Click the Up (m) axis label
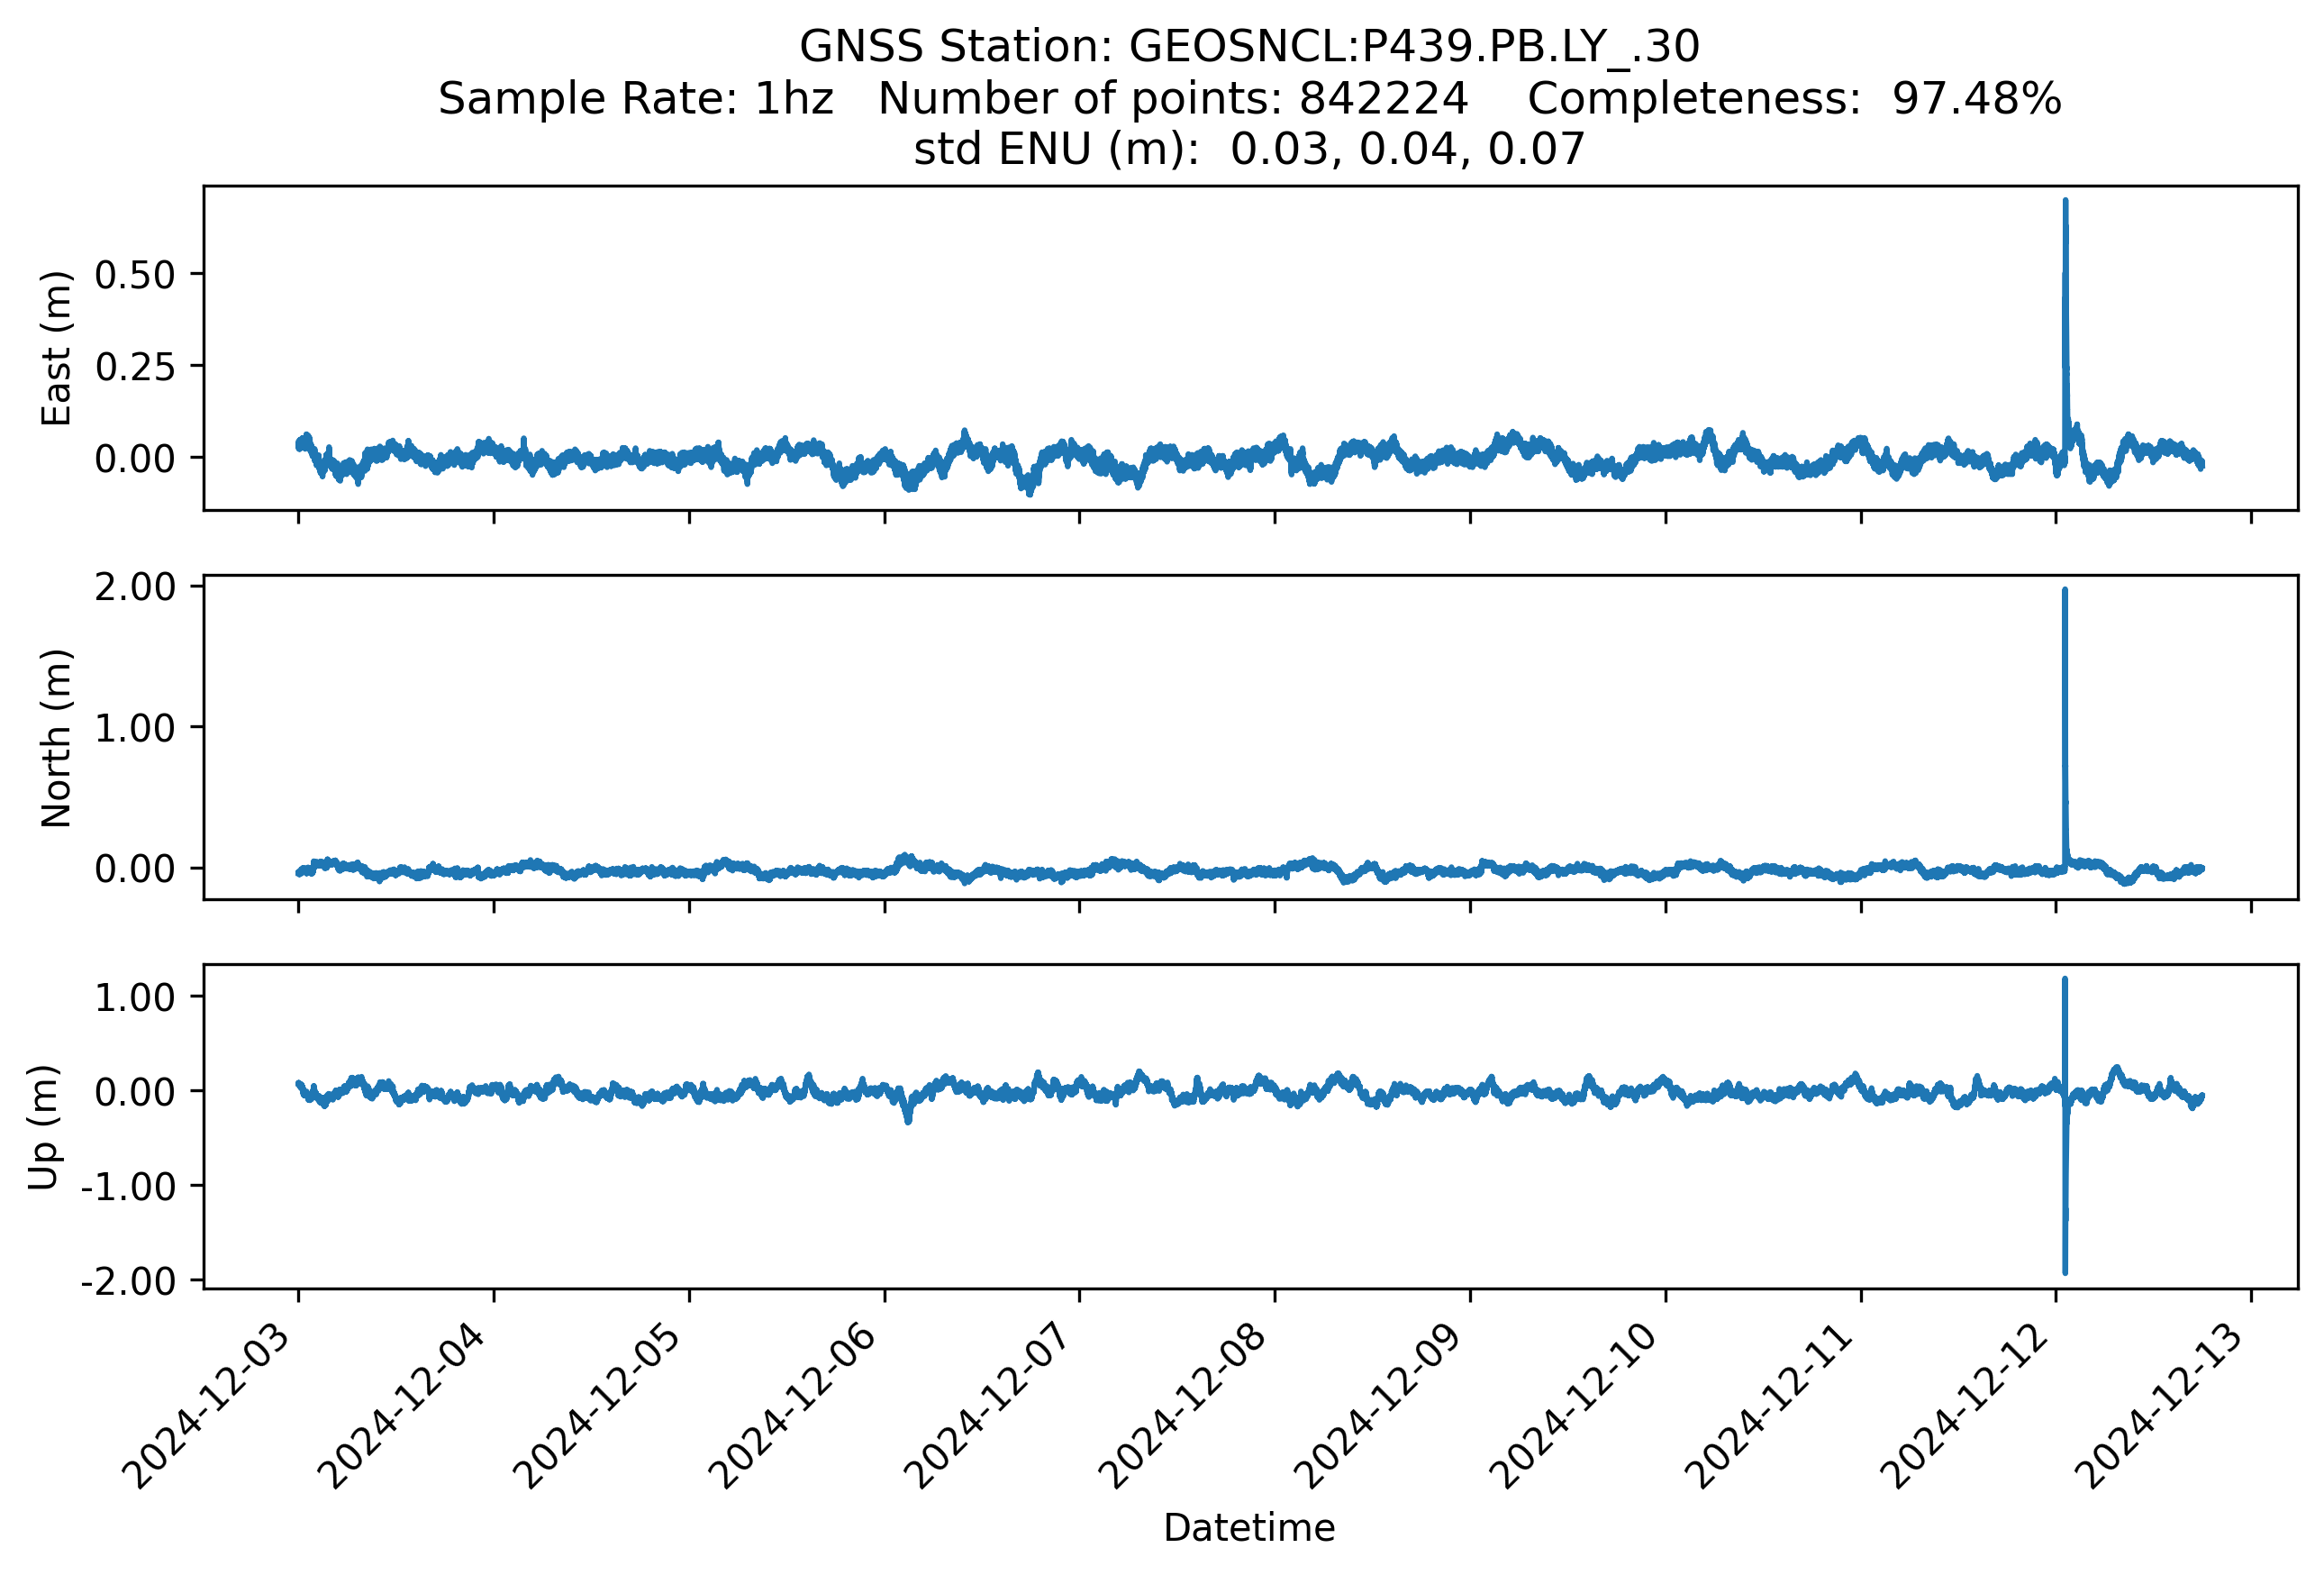 point(44,1127)
